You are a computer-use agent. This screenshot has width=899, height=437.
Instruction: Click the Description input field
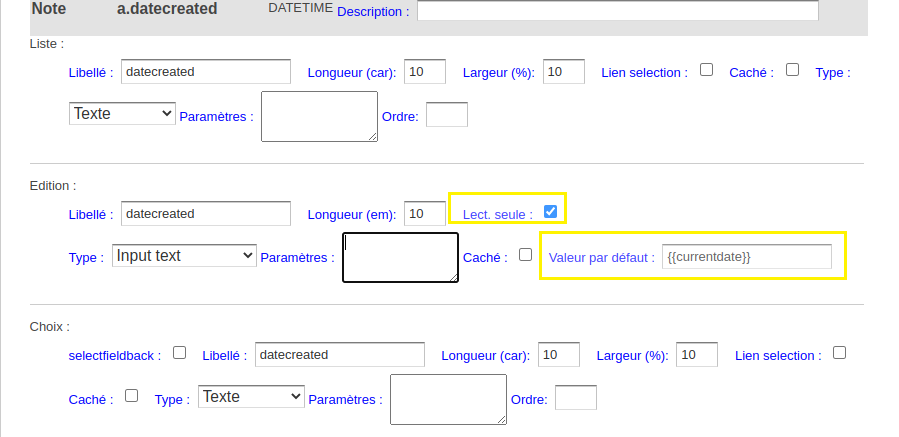click(x=617, y=10)
